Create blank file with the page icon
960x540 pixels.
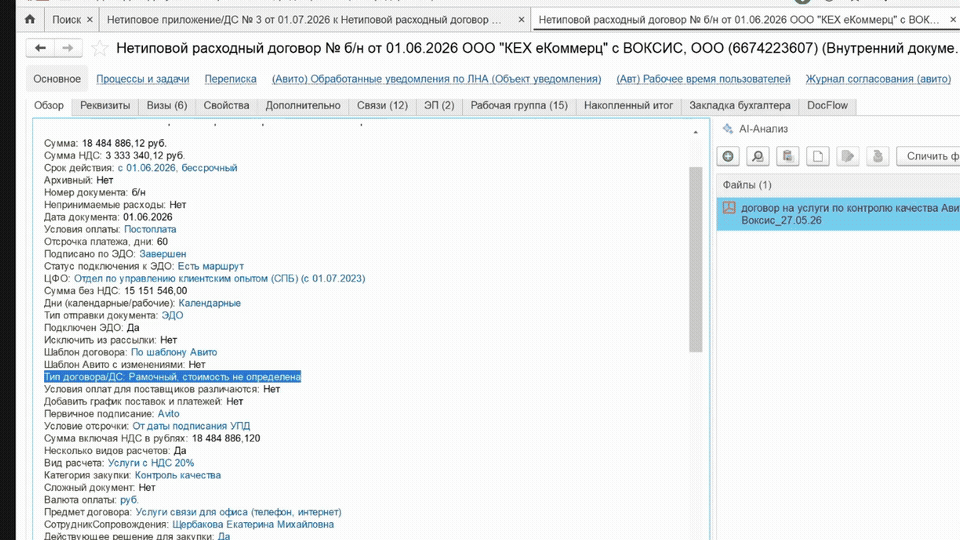click(817, 156)
